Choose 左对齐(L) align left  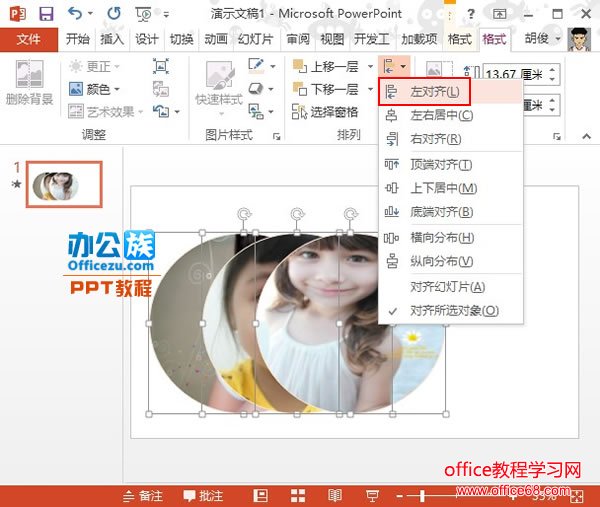pyautogui.click(x=450, y=92)
